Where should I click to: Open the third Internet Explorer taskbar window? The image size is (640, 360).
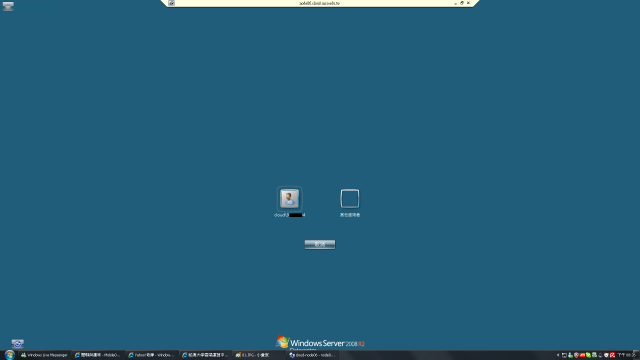(x=205, y=355)
